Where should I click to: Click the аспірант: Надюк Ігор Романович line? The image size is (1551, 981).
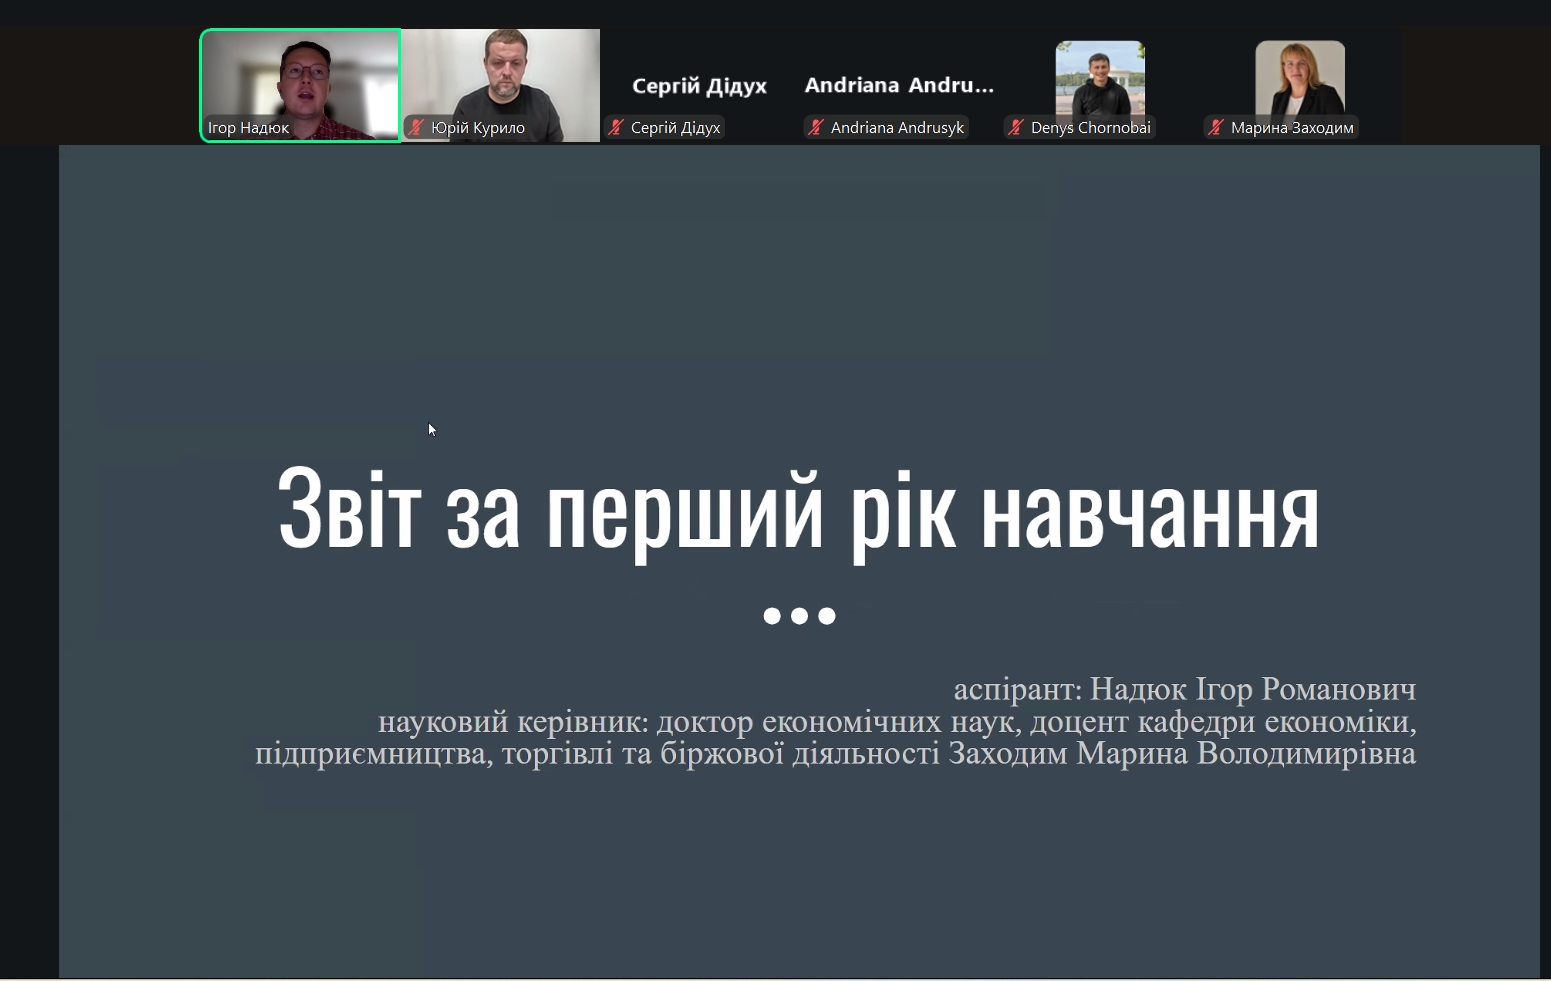[x=1184, y=689]
